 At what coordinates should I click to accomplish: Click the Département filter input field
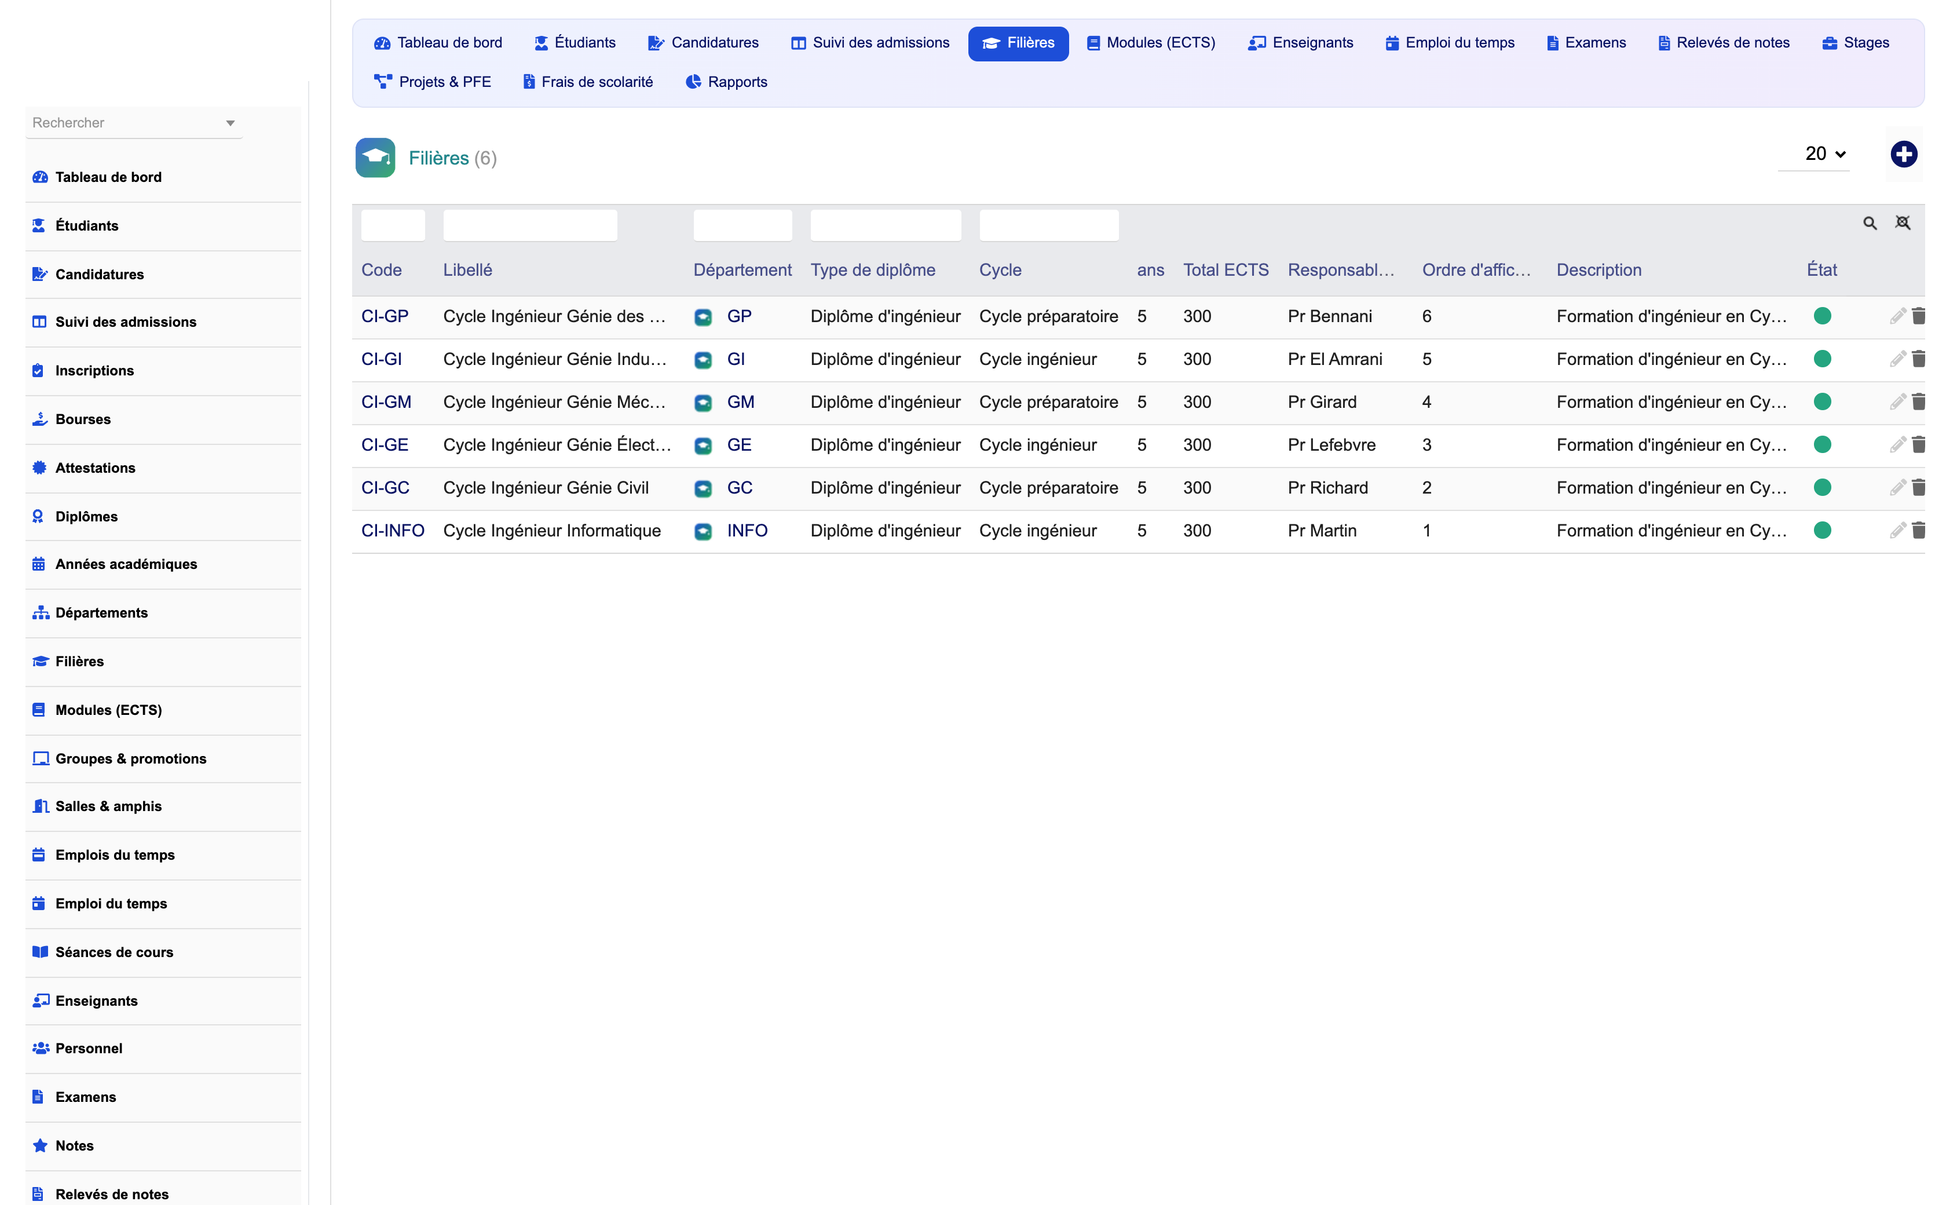pyautogui.click(x=743, y=225)
